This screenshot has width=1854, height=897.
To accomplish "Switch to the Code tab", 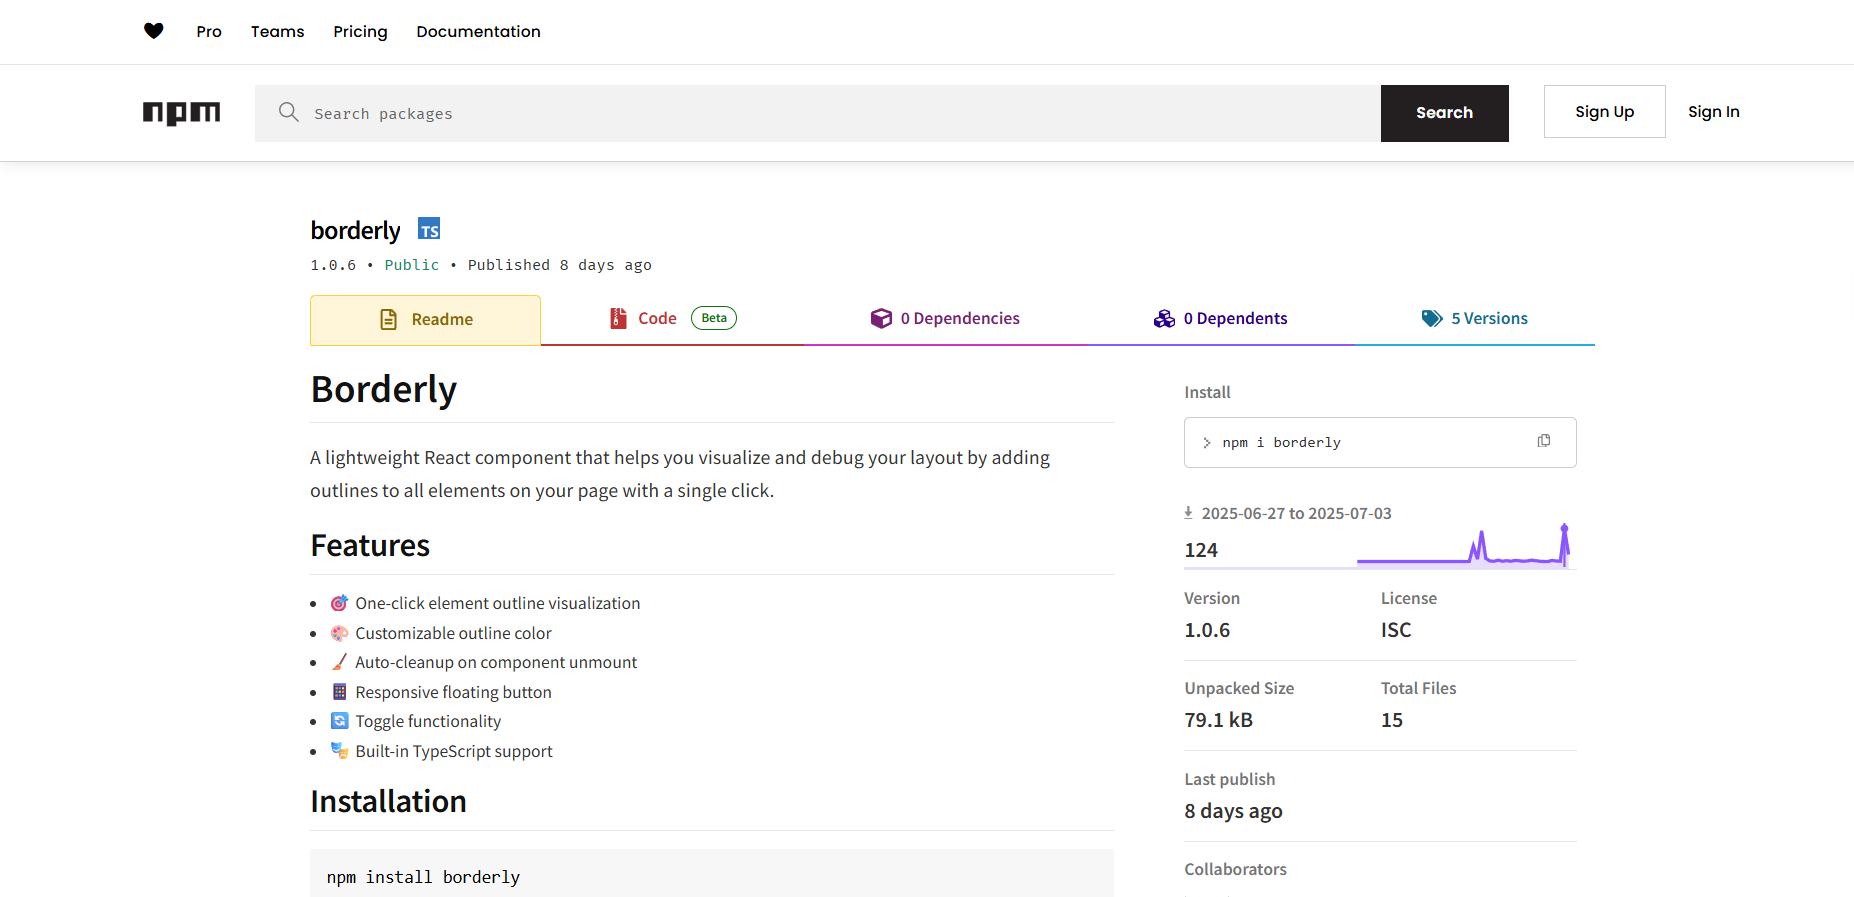I will [656, 319].
